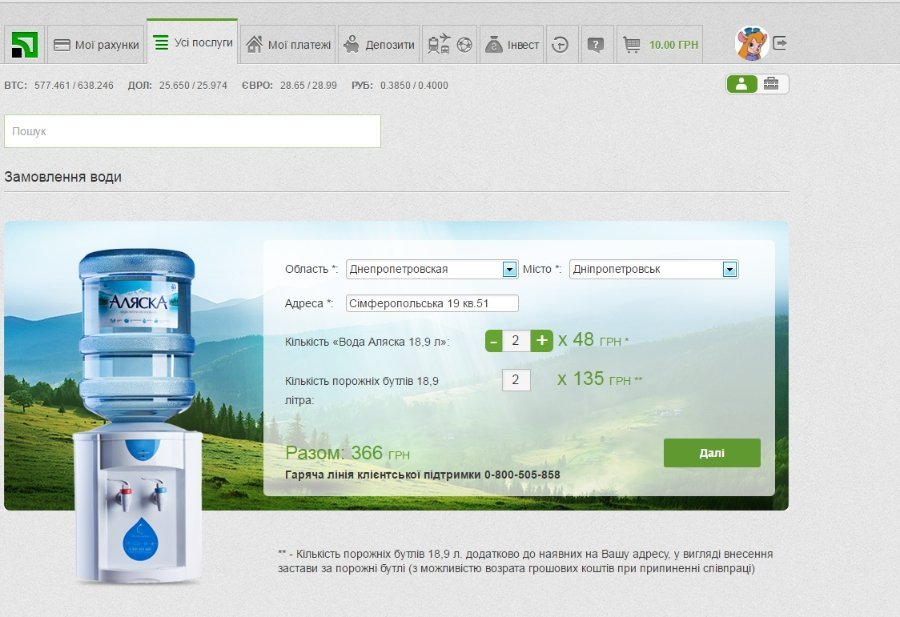Click the Далі button

point(711,453)
